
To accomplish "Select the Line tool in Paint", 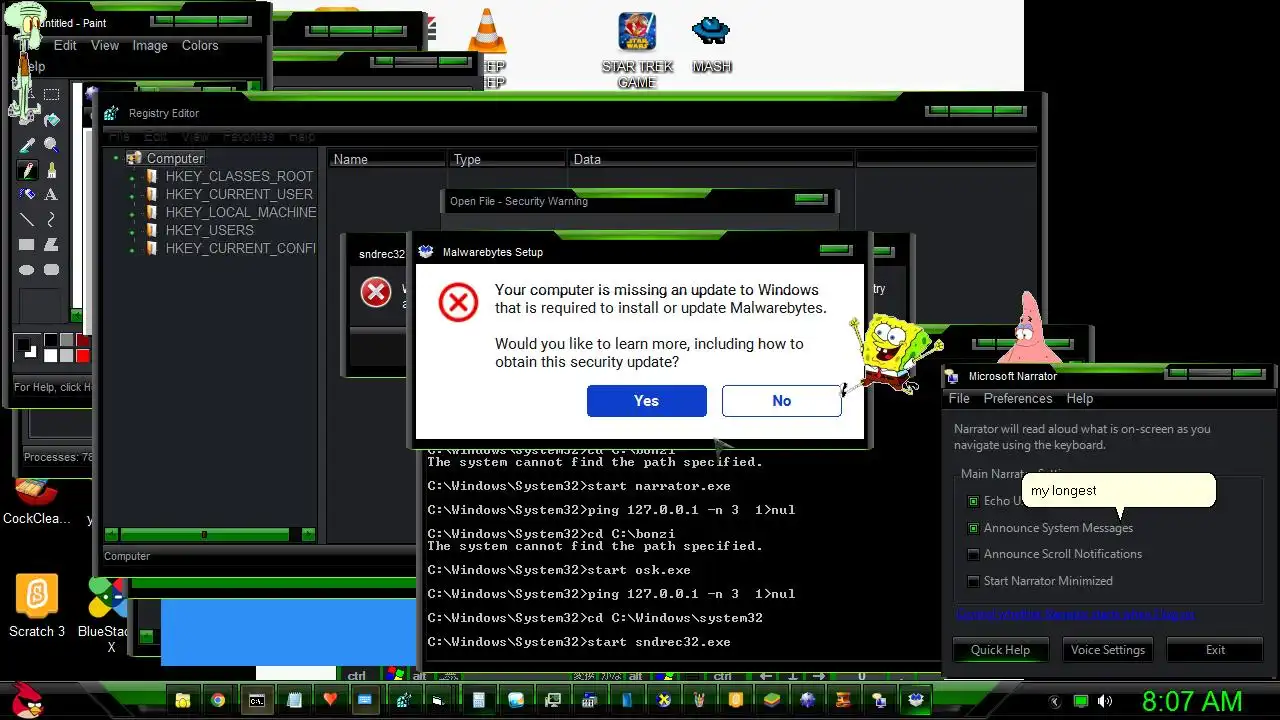I will [27, 220].
